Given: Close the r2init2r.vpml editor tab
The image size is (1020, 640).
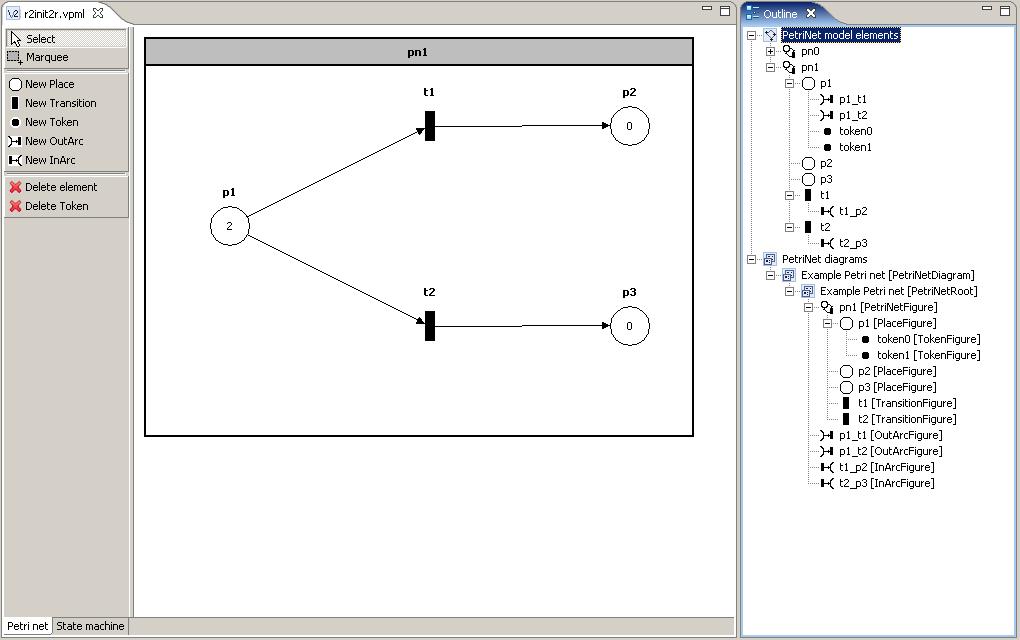Looking at the screenshot, I should (x=98, y=13).
